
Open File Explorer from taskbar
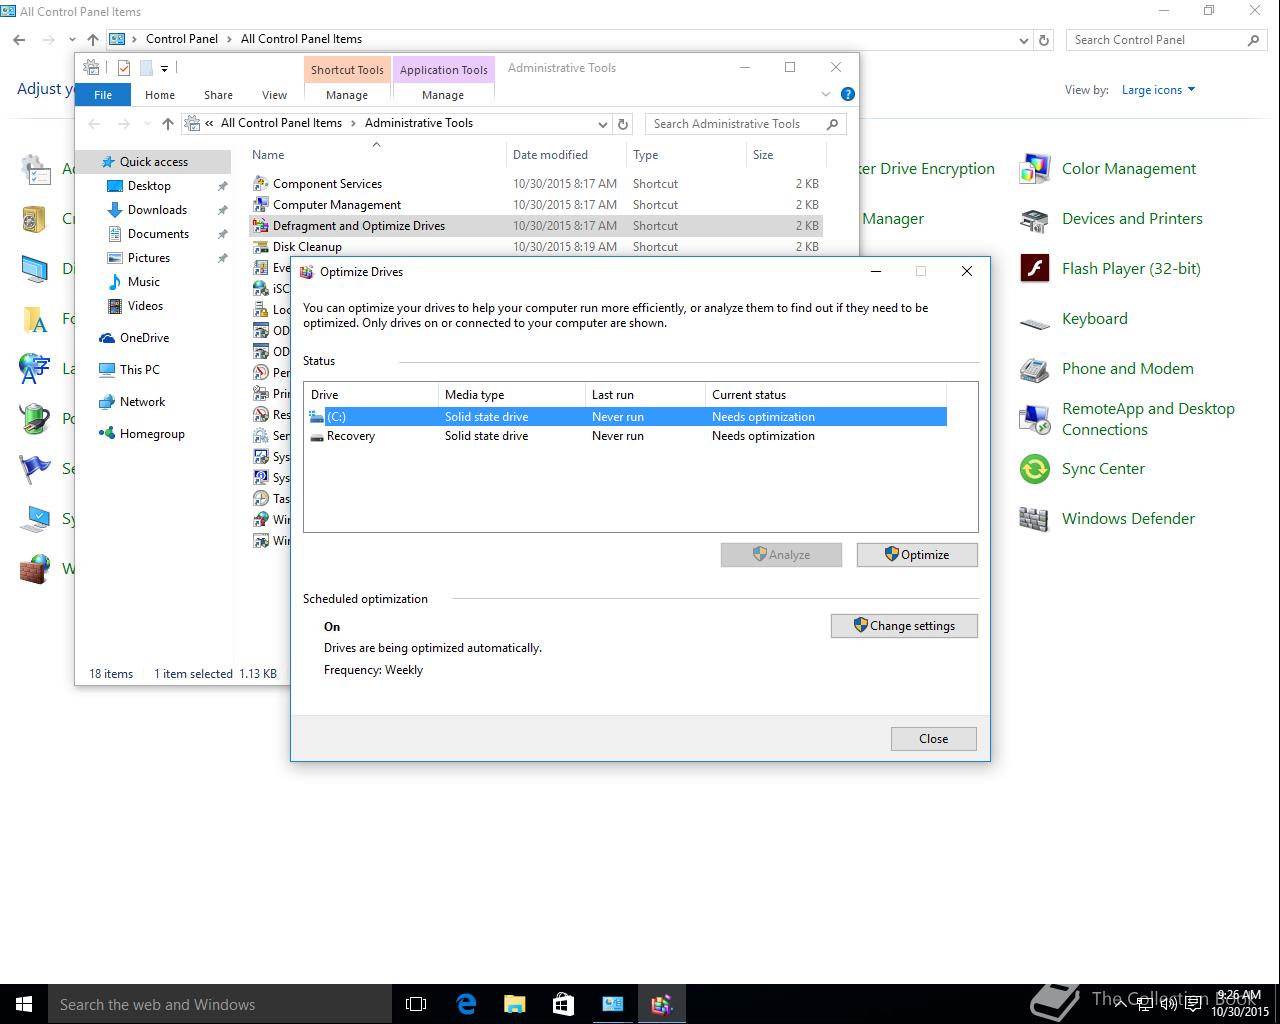[515, 1004]
